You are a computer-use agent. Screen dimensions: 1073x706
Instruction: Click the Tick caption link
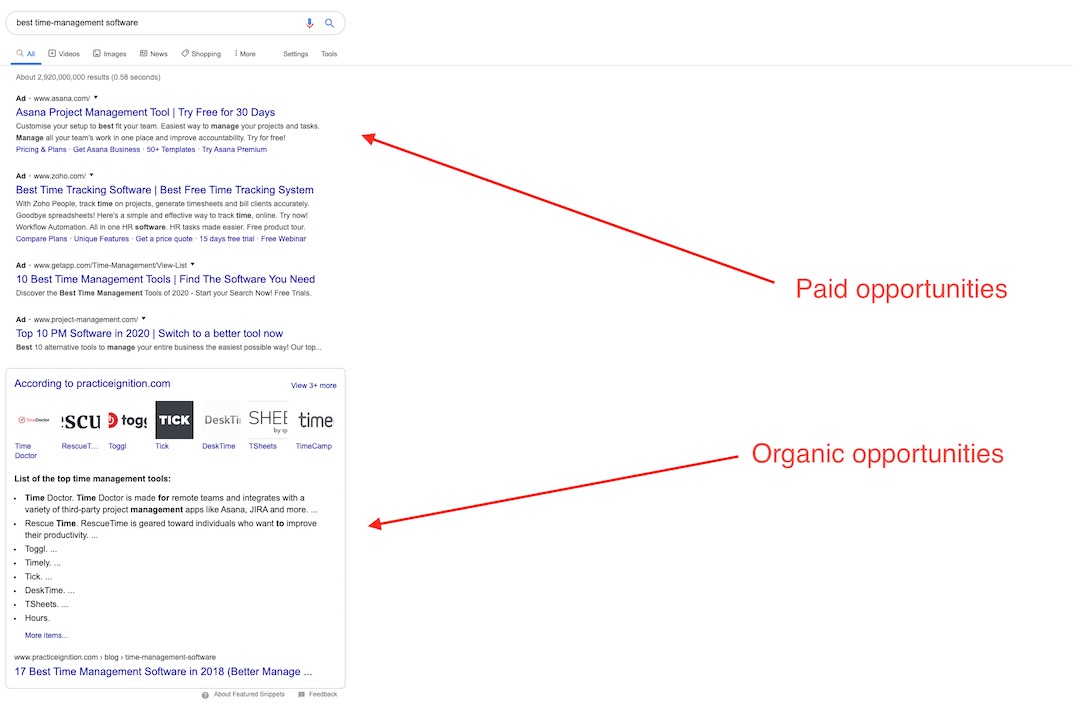161,446
